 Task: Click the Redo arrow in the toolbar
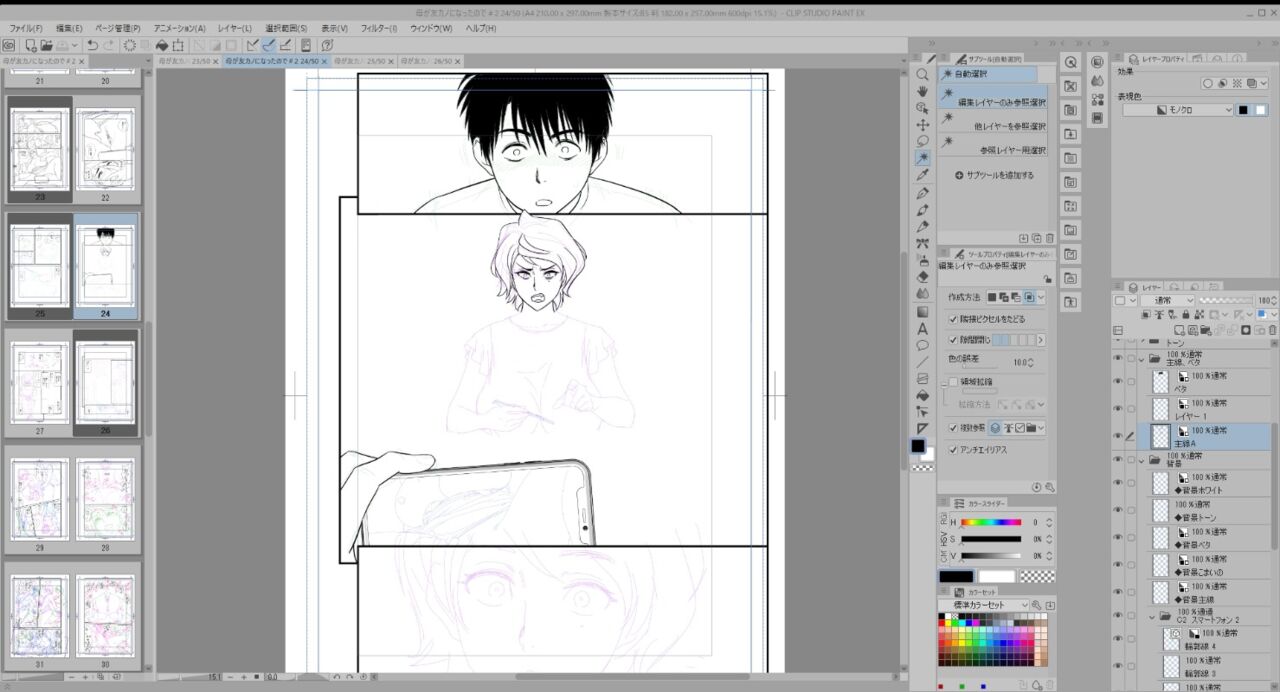(x=108, y=45)
